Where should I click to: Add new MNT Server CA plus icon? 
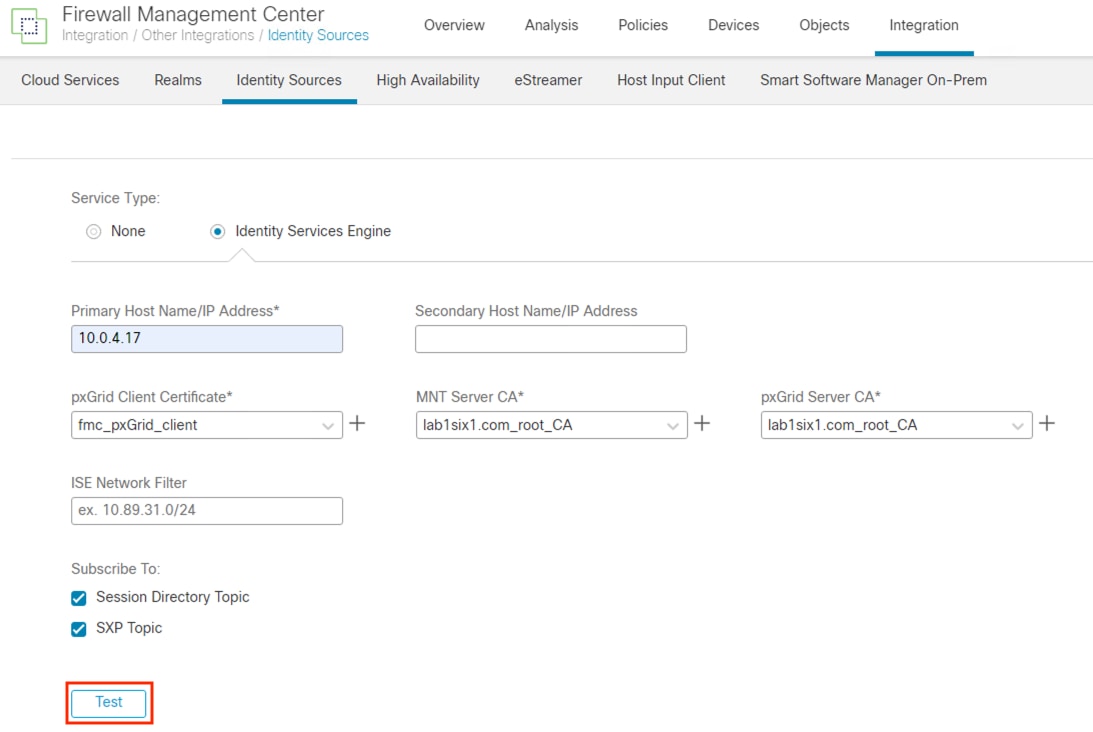coord(702,423)
